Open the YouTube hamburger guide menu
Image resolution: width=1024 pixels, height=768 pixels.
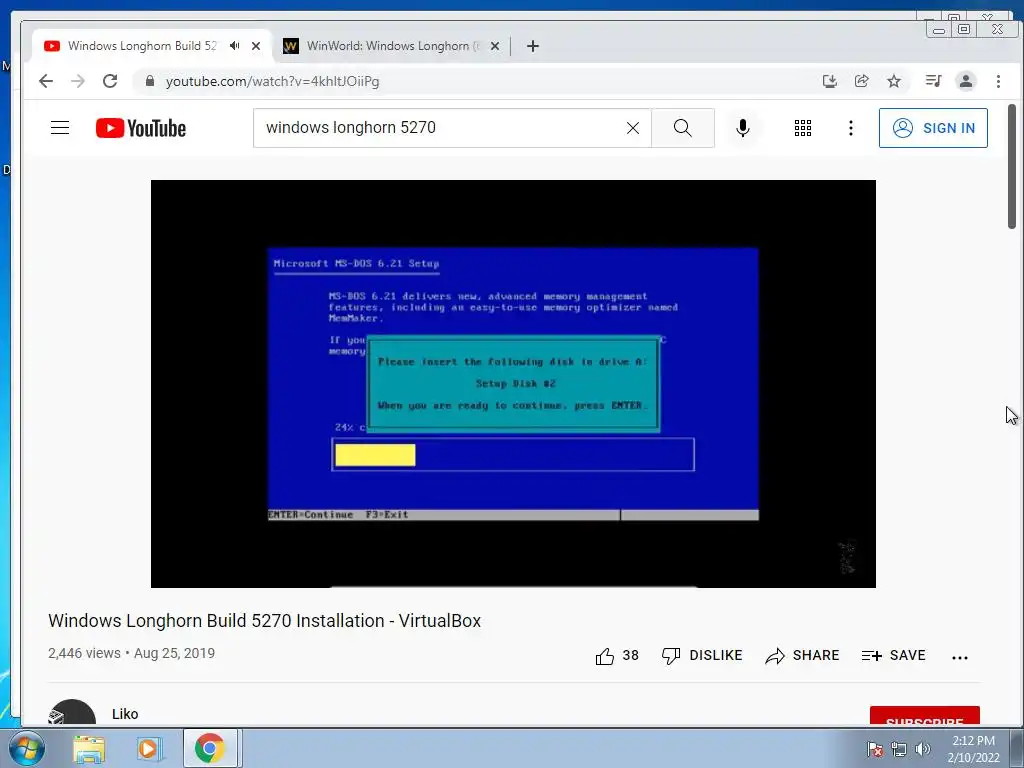click(60, 127)
